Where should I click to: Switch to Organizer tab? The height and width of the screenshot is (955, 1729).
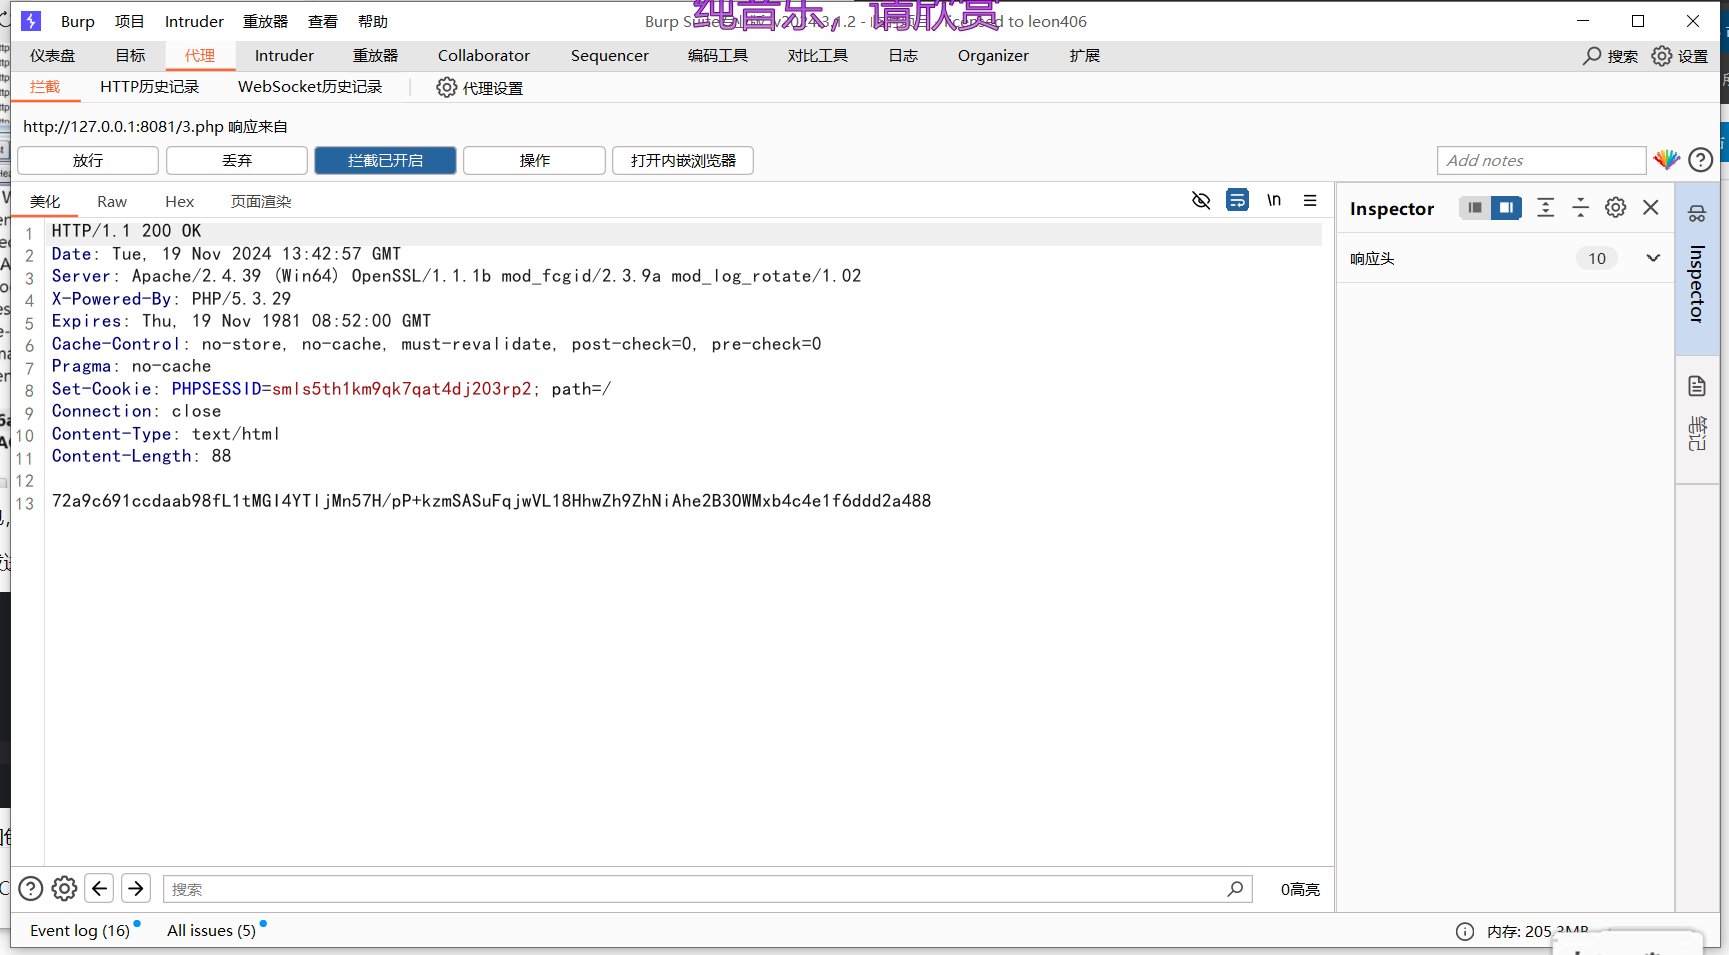pyautogui.click(x=993, y=56)
